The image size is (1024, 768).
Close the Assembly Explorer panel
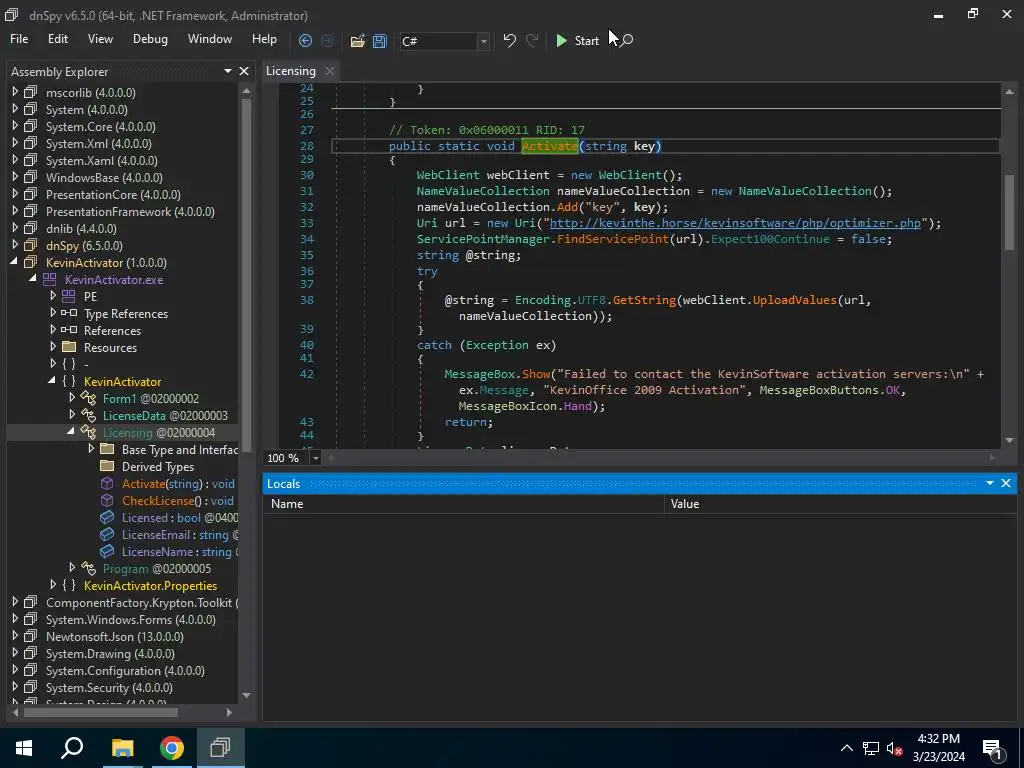pyautogui.click(x=244, y=71)
